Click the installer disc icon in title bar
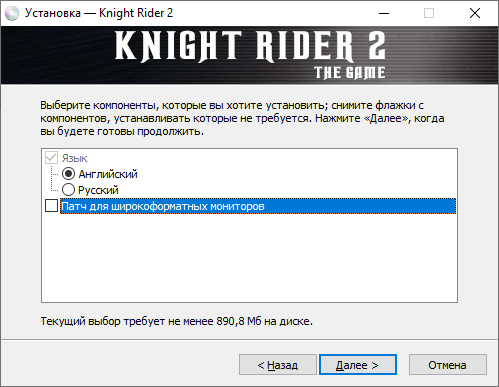The width and height of the screenshot is (499, 387). 12,13
